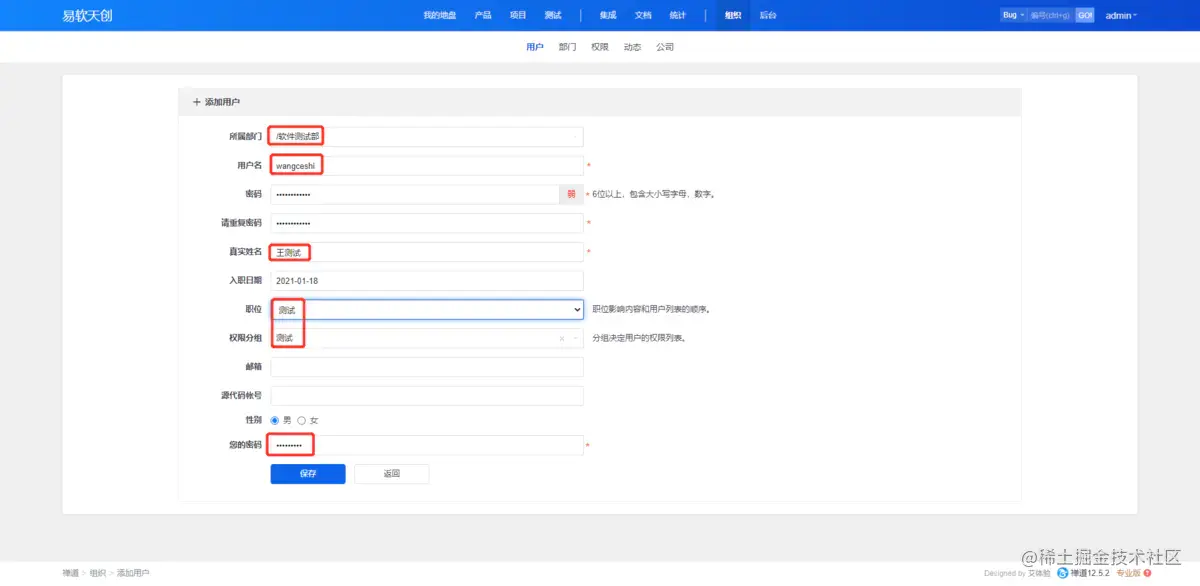Viewport: 1200px width, 586px height.
Task: Click the 返回 back button
Action: click(x=392, y=474)
